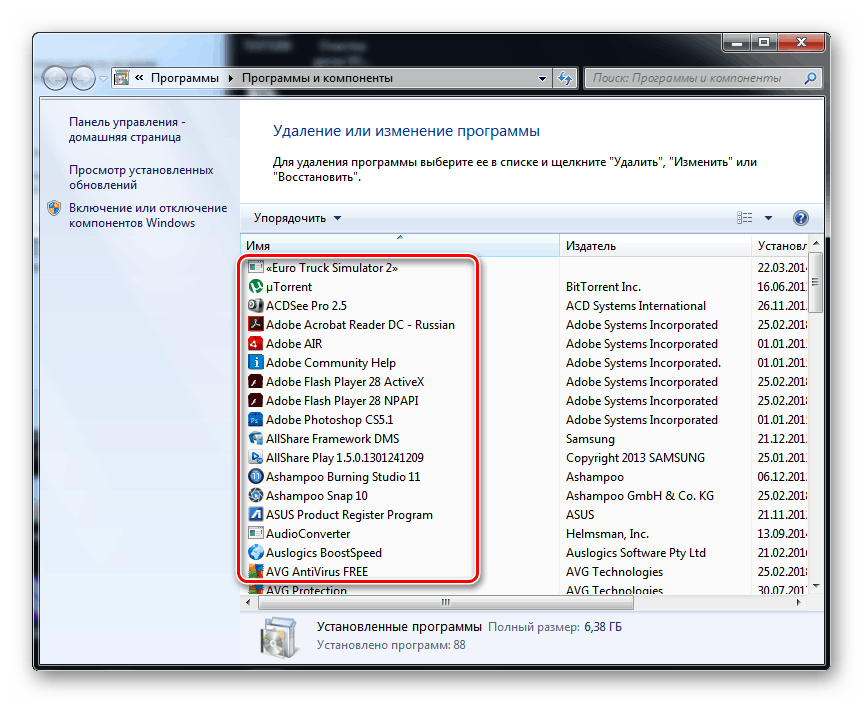Screen dimensions: 864x704
Task: Click the AudioConverter program icon
Action: pyautogui.click(x=256, y=534)
